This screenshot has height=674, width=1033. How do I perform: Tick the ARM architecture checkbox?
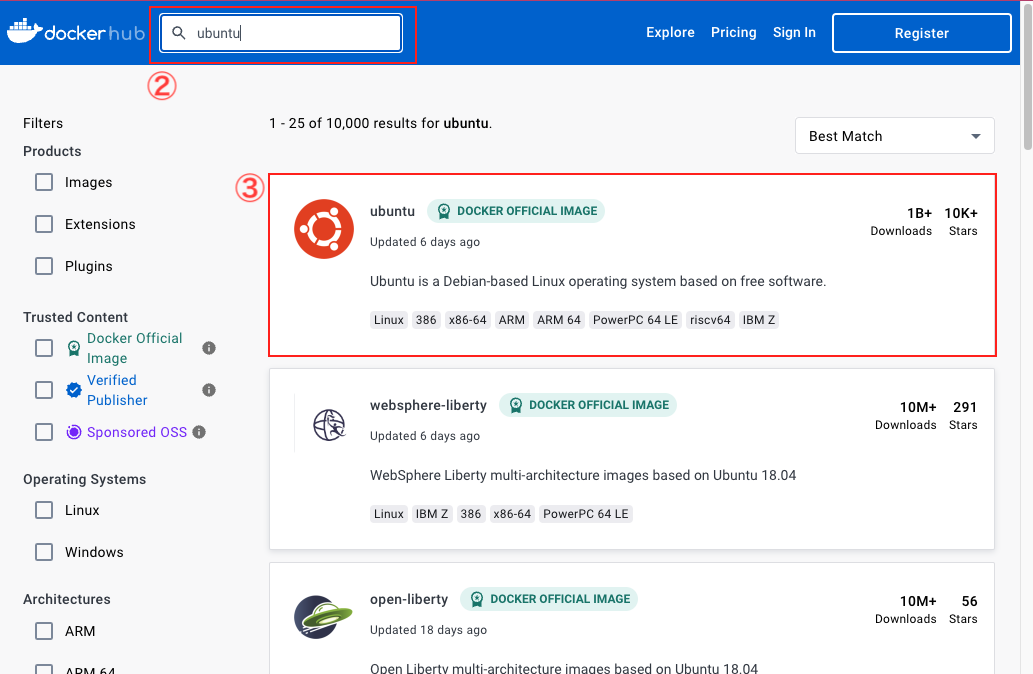point(44,631)
